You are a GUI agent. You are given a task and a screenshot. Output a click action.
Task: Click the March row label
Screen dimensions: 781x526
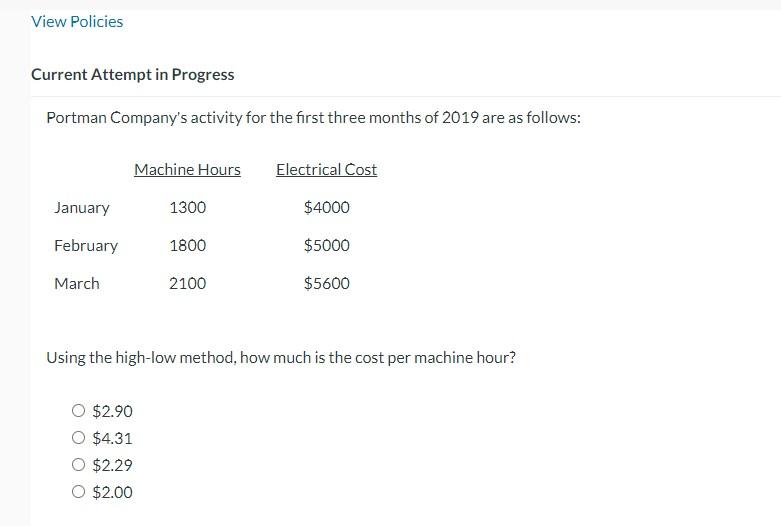77,283
